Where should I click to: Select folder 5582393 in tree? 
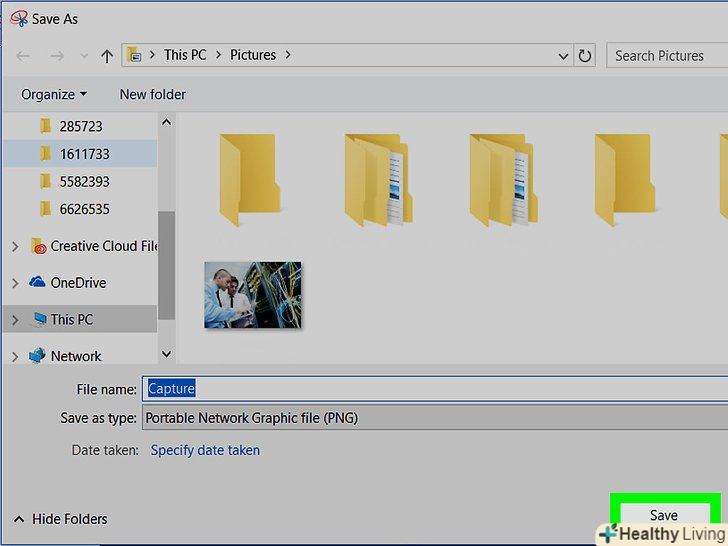80,181
